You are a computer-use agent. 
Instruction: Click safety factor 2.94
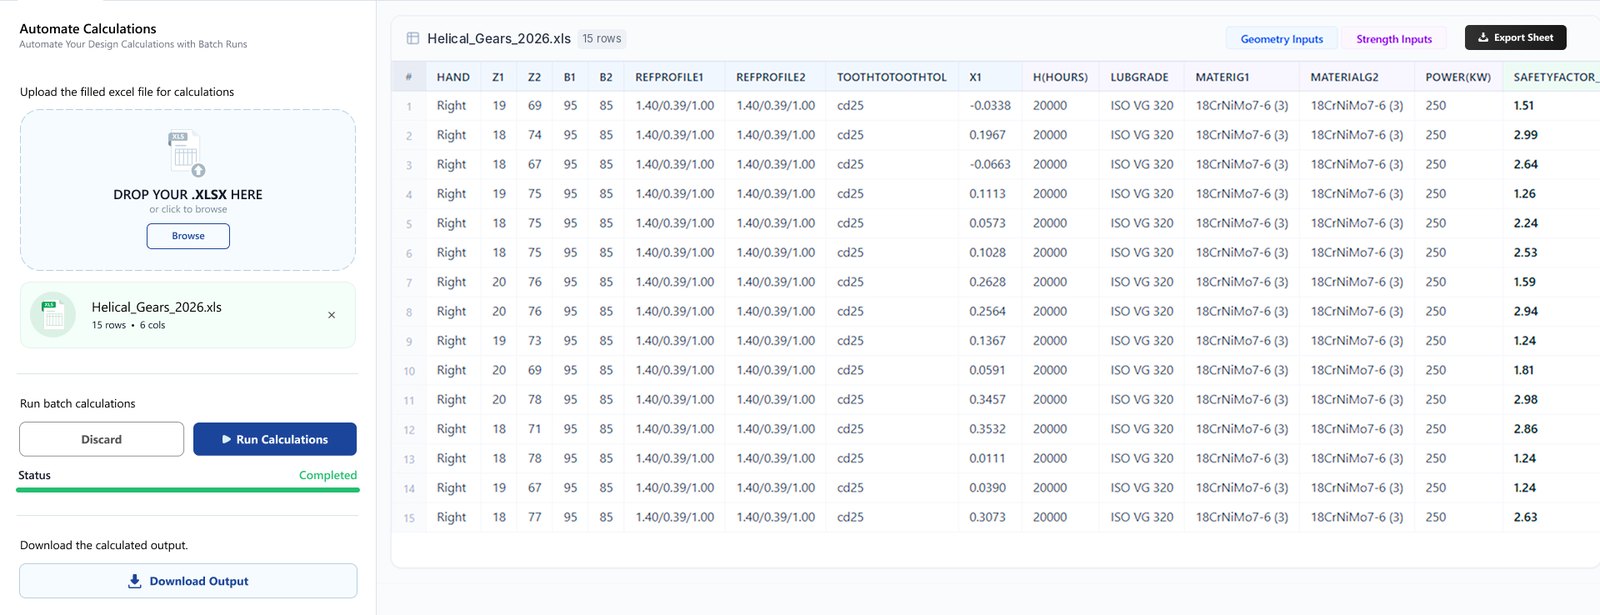[x=1525, y=311]
